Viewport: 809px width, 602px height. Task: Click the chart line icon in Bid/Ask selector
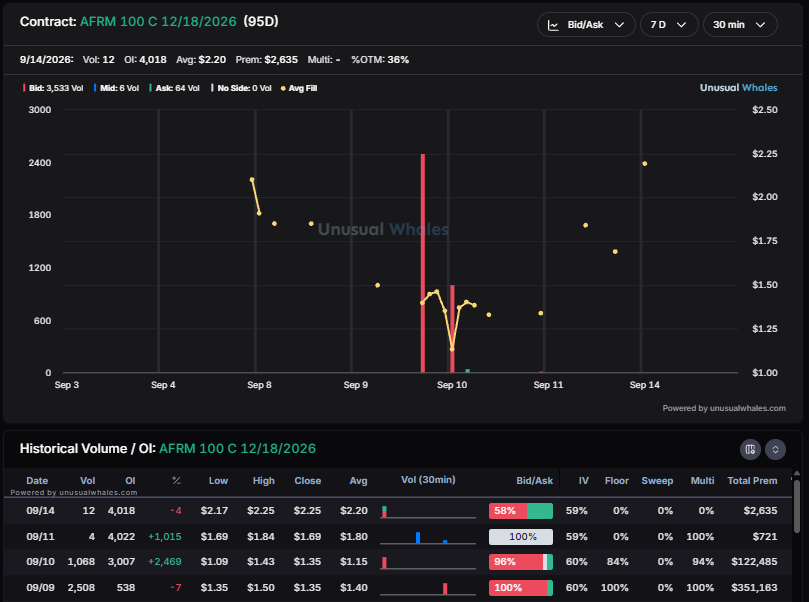coord(553,25)
